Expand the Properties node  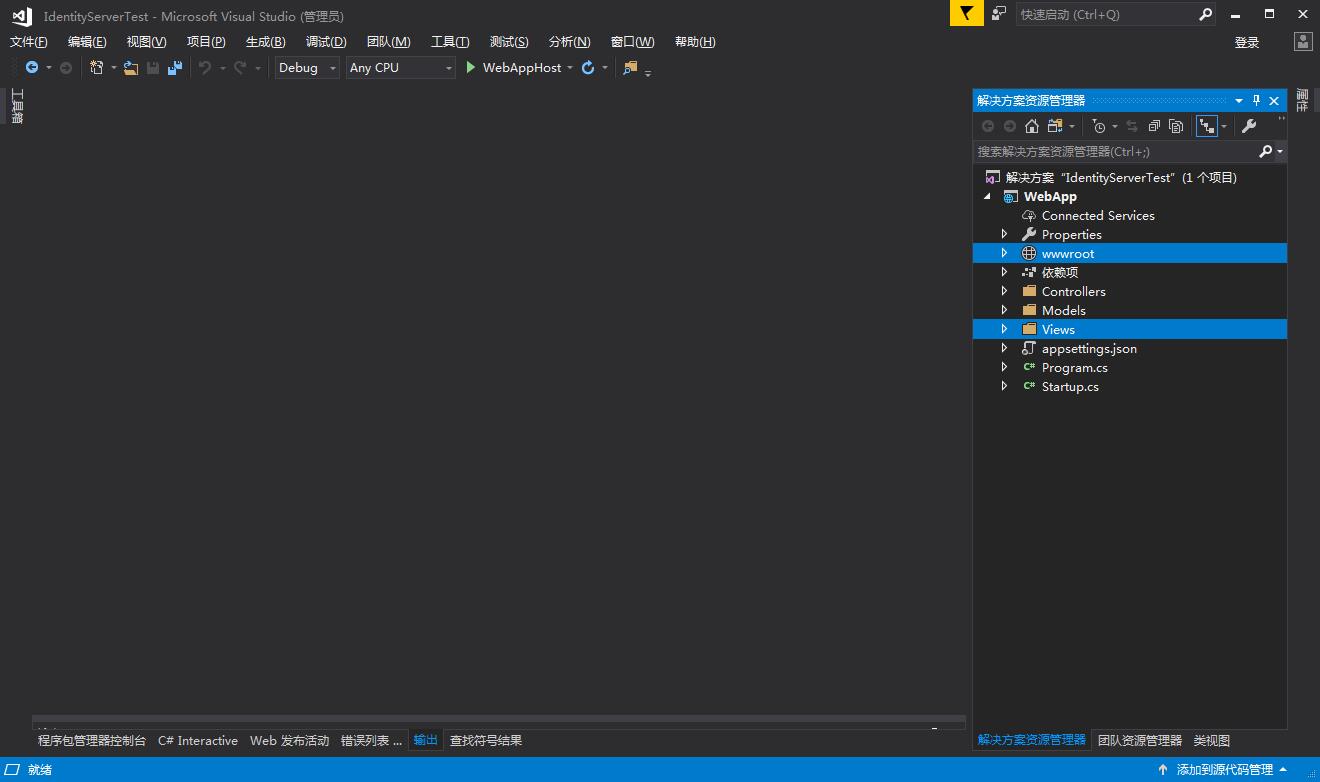[x=1005, y=235]
